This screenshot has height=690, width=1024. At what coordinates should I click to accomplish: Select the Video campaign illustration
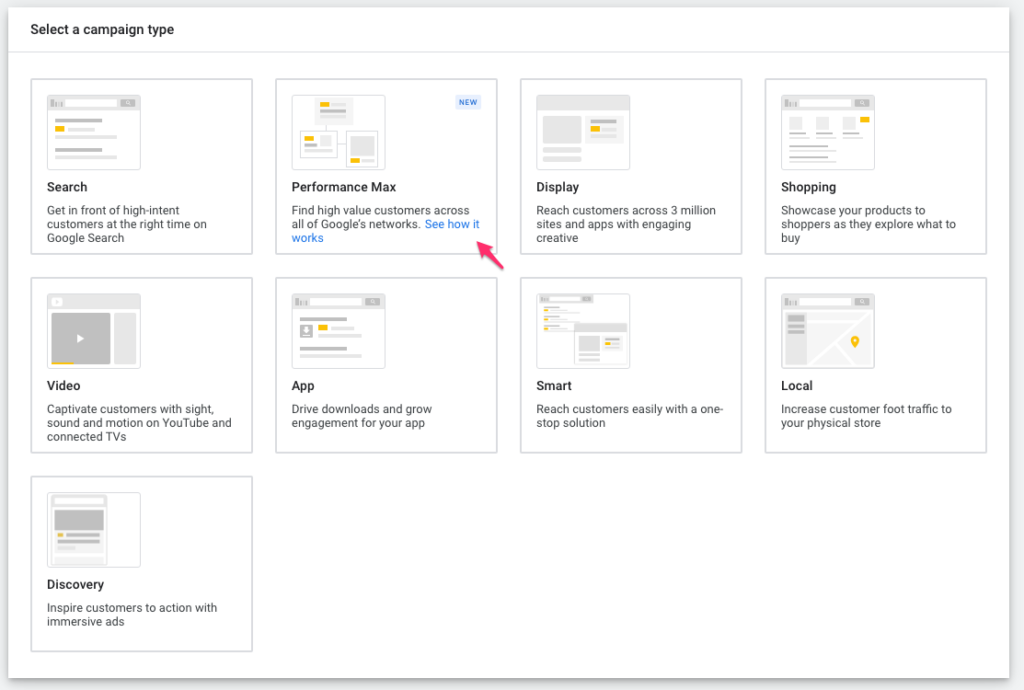coord(93,331)
